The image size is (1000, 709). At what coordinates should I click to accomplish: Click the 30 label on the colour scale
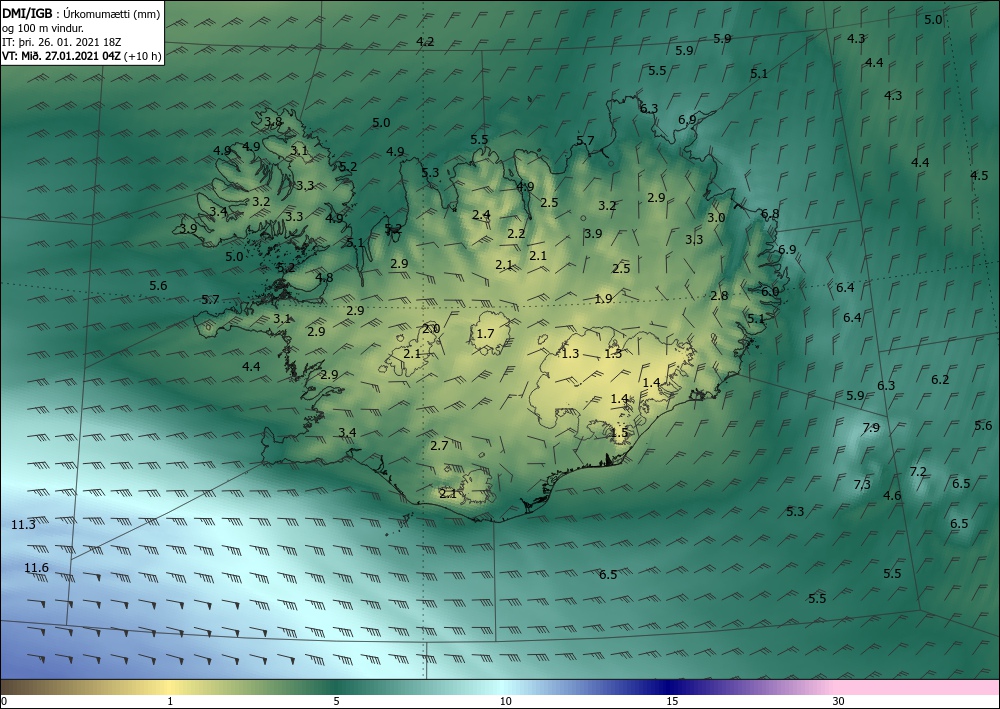tap(839, 701)
